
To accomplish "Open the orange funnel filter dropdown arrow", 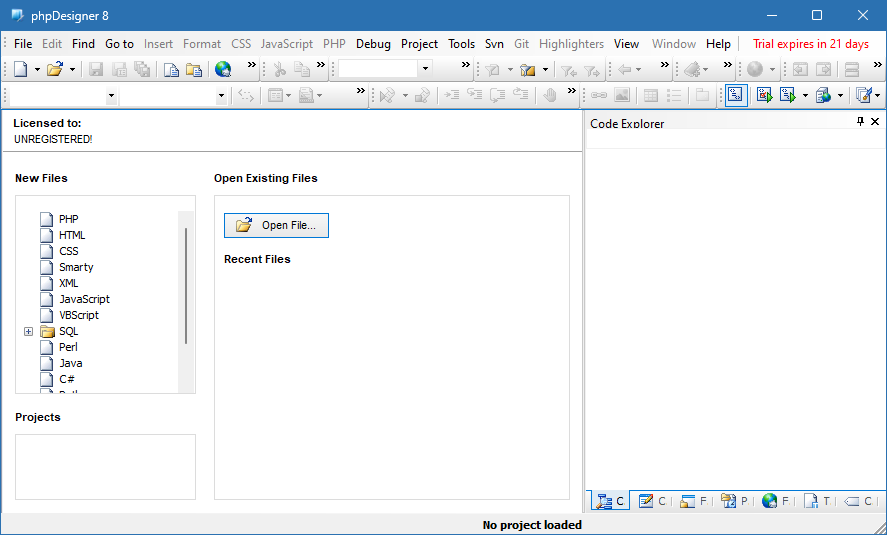I will [545, 70].
